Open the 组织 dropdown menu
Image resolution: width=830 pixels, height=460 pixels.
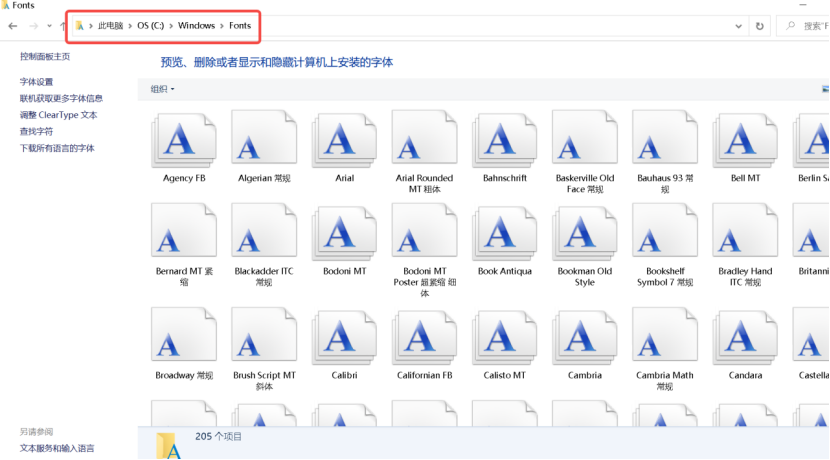coord(162,89)
